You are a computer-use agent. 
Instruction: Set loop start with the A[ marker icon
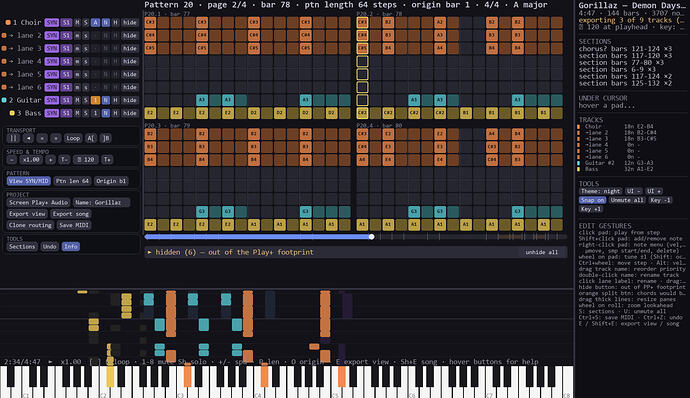pyautogui.click(x=91, y=138)
